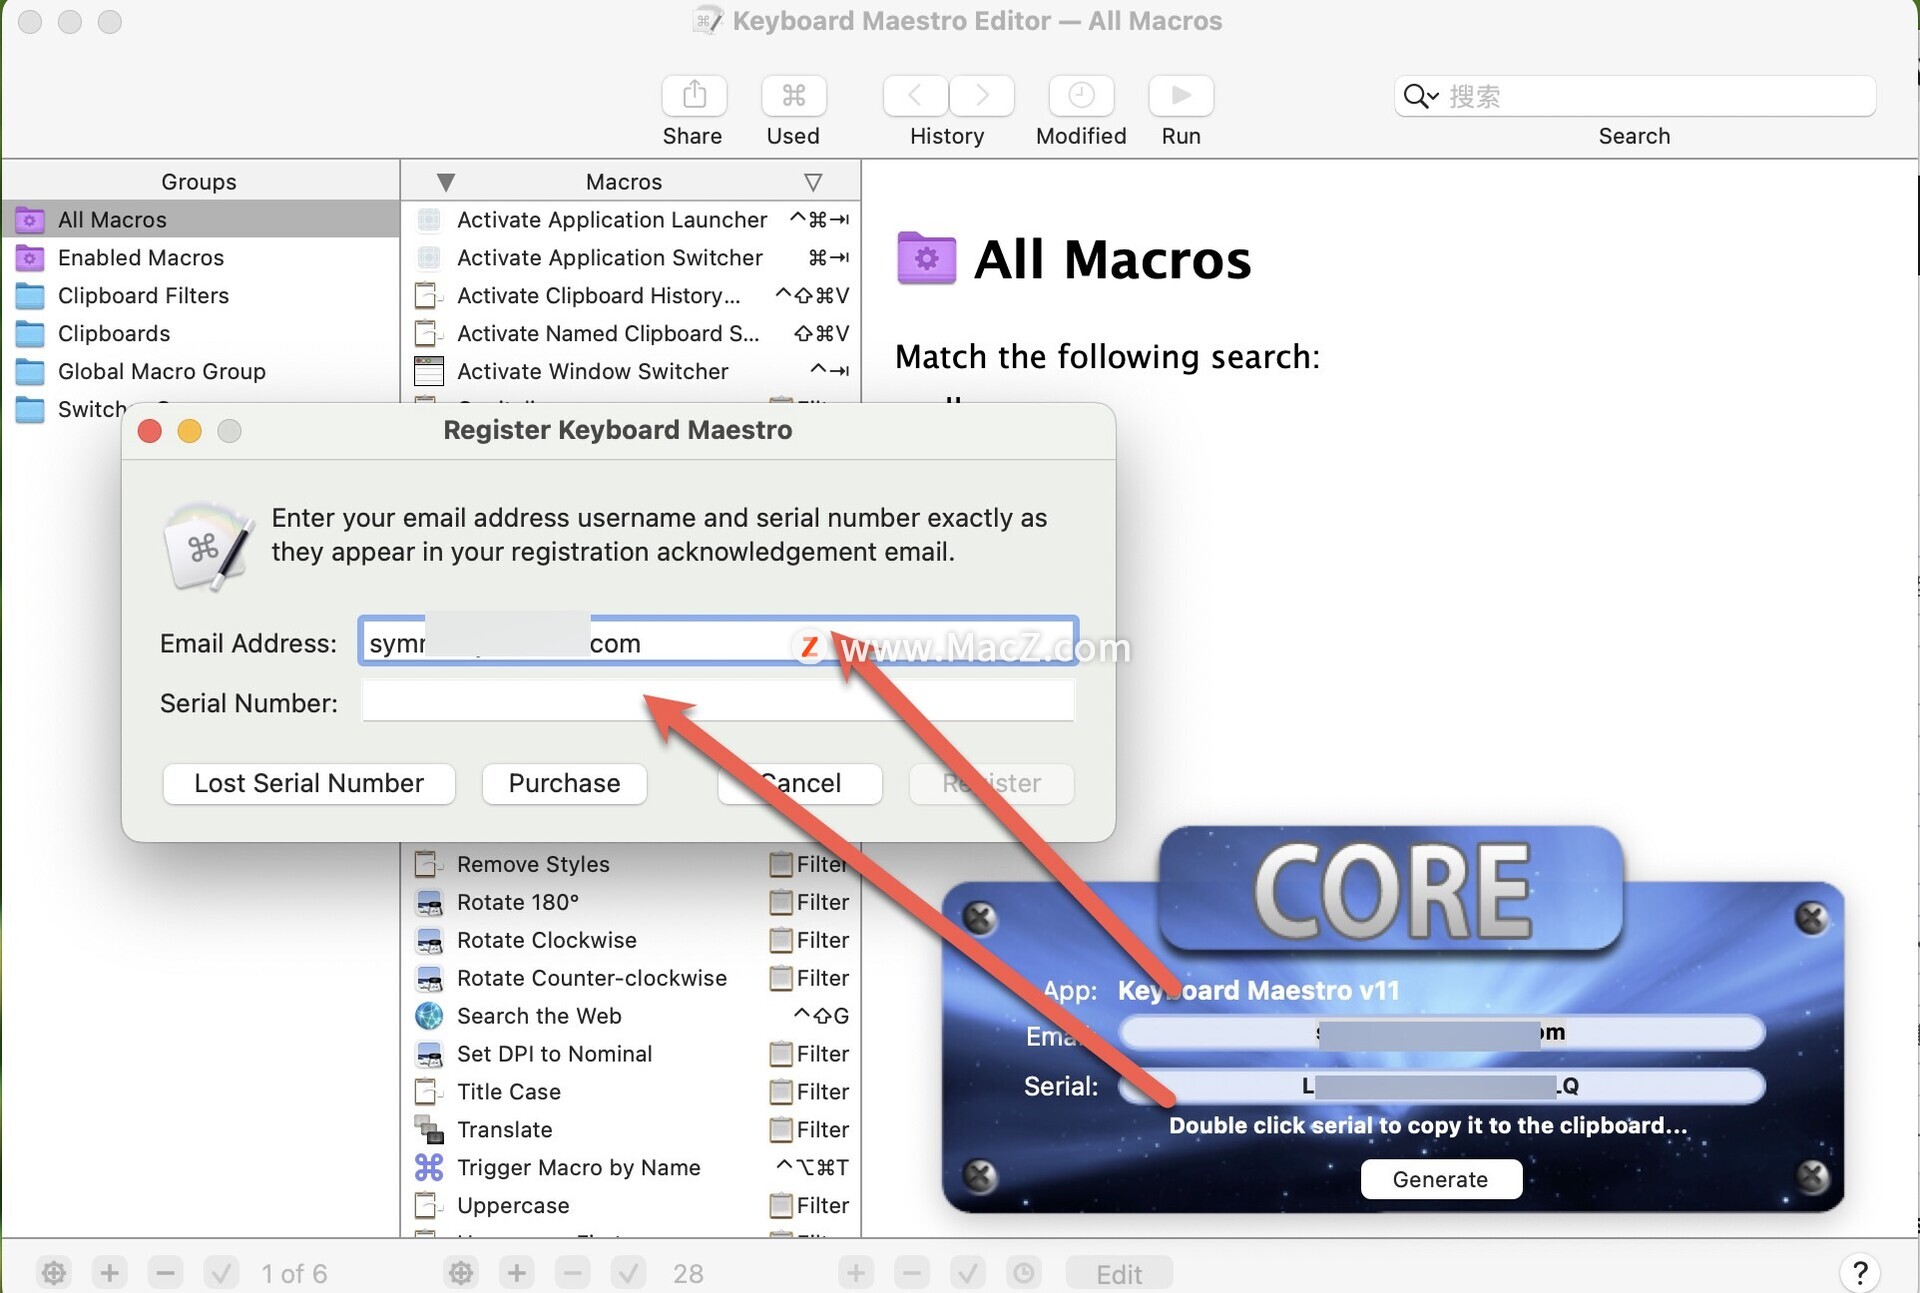1920x1293 pixels.
Task: Toggle enable checkmark for selected macro
Action: click(628, 1273)
